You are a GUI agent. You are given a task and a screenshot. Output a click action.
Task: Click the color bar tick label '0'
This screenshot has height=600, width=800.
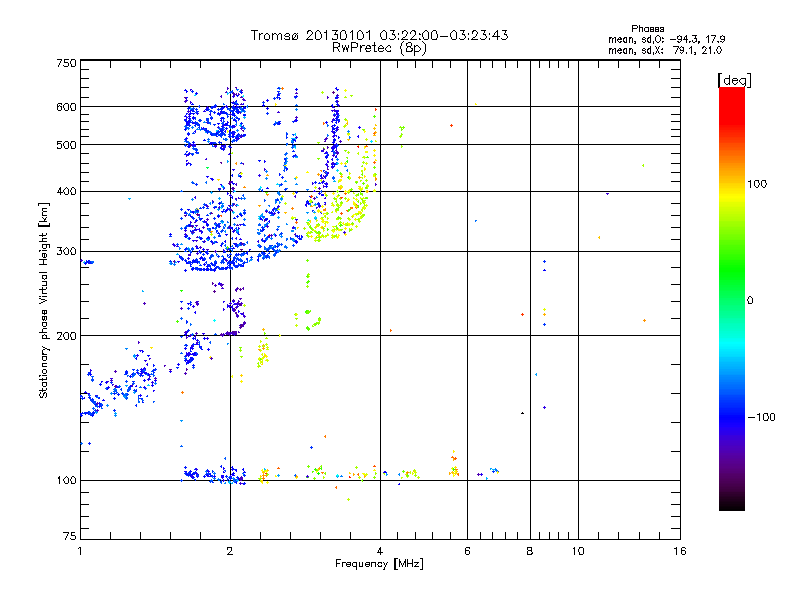750,301
